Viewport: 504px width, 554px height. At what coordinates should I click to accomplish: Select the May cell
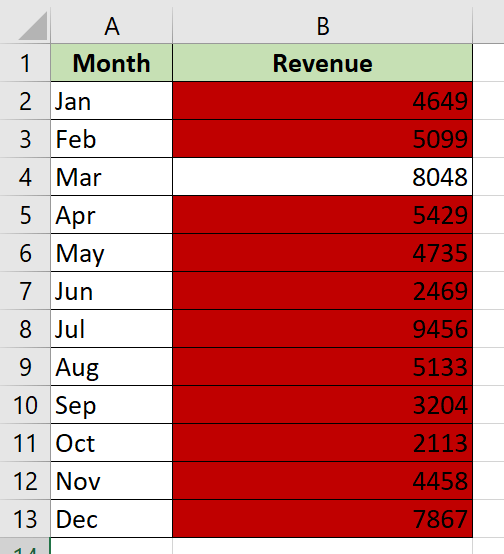112,253
